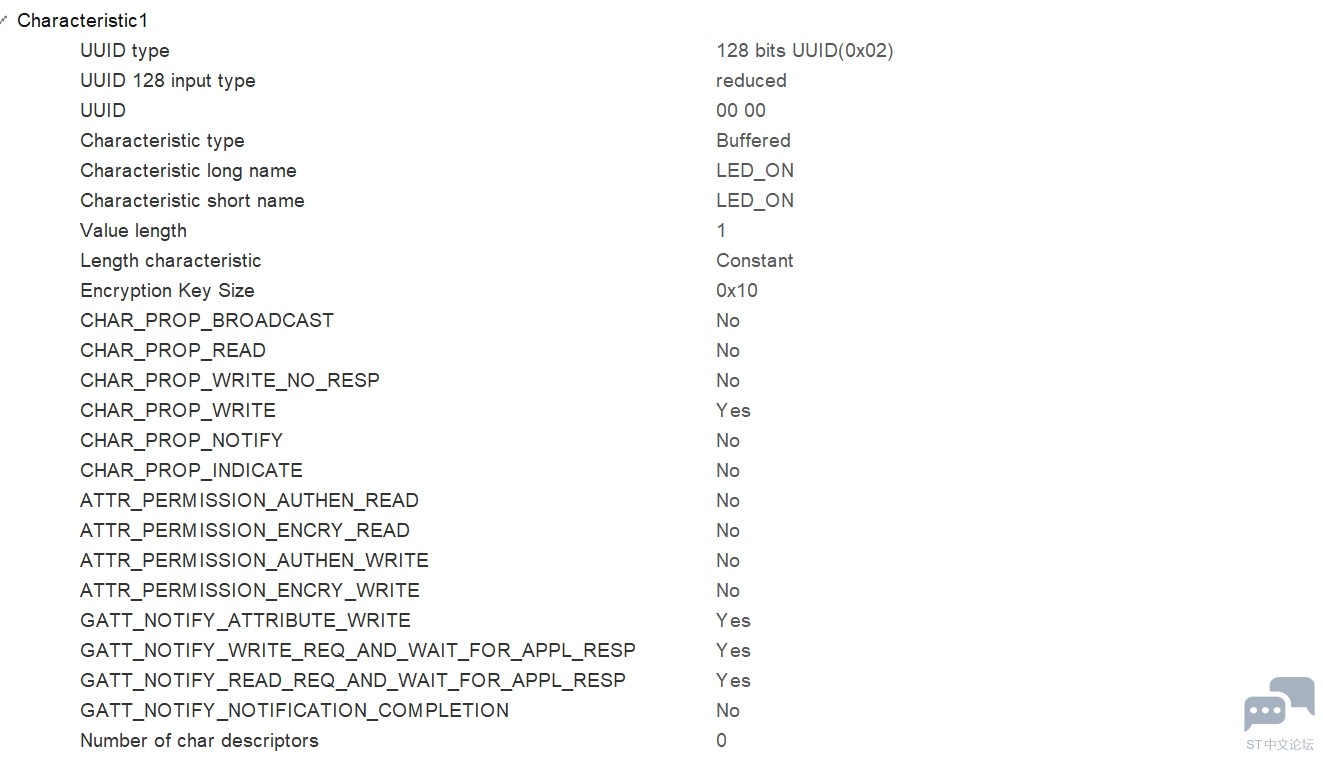Edit the Characteristic short name LED_ON value
Screen dimensions: 1323x760
[x=755, y=200]
